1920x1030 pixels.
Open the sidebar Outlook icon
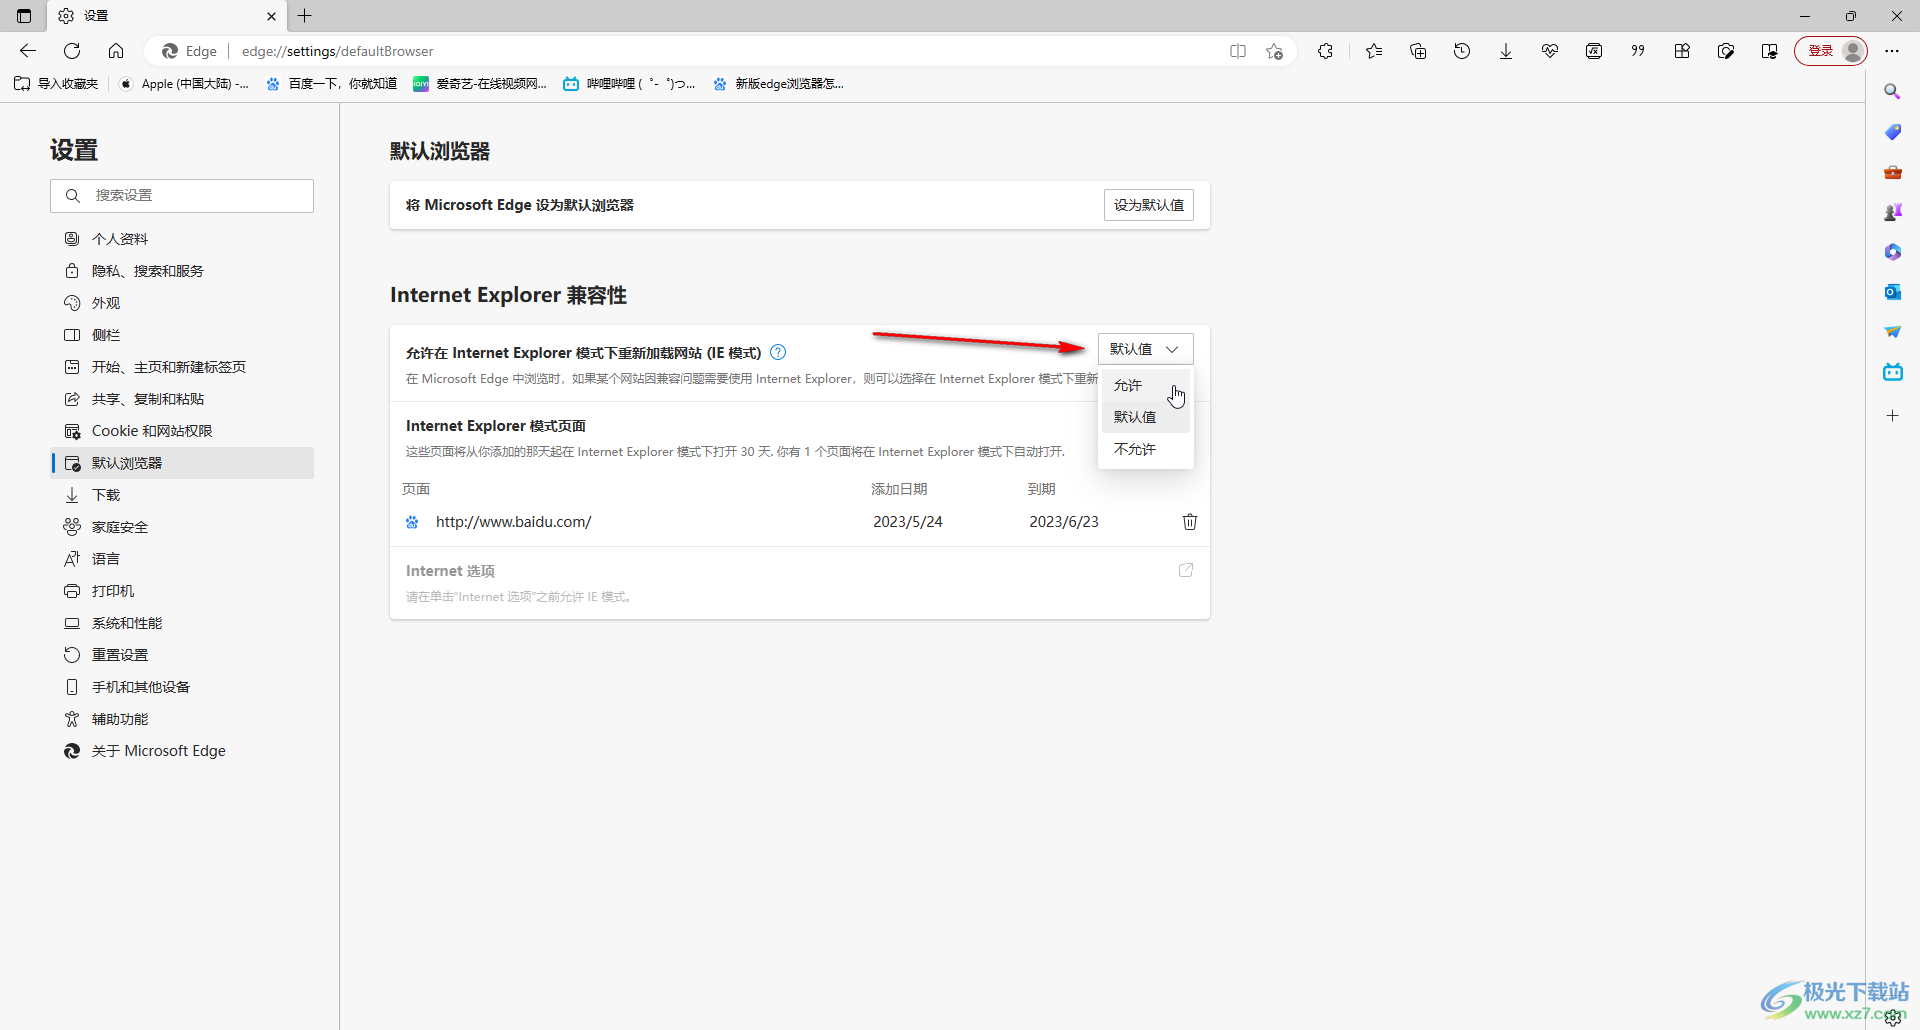coord(1892,292)
